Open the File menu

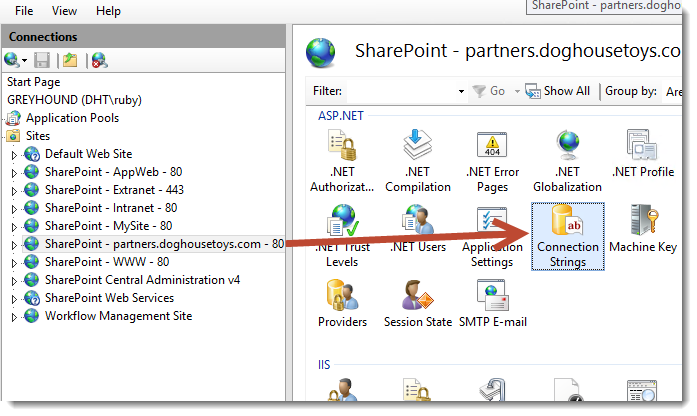pos(24,11)
